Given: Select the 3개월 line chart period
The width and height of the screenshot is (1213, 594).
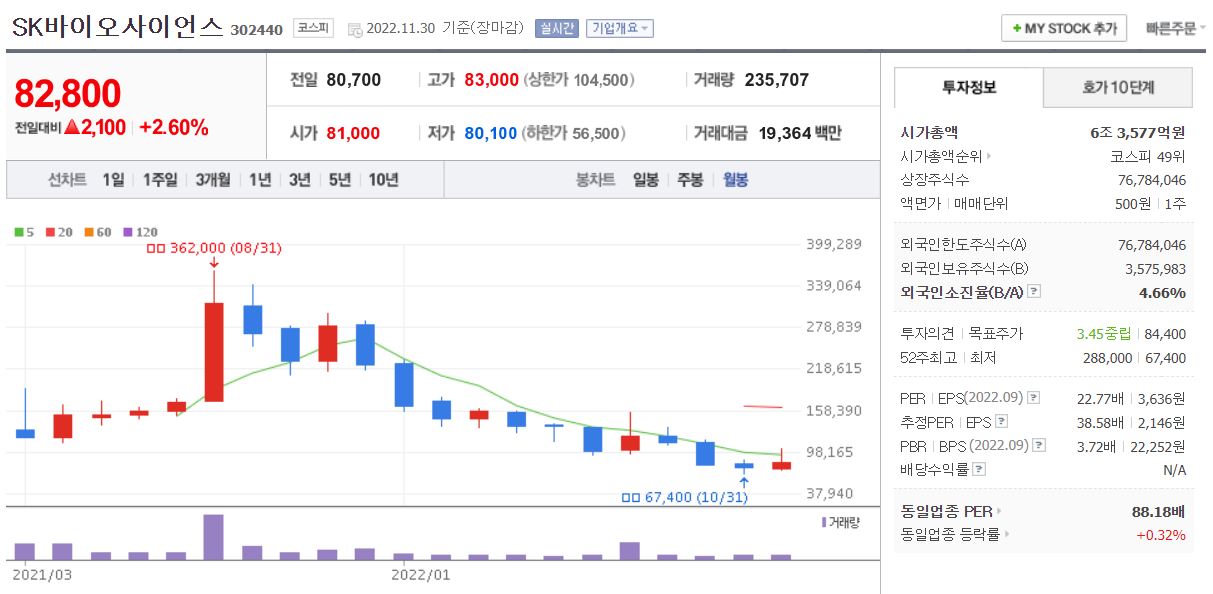Looking at the screenshot, I should [212, 180].
